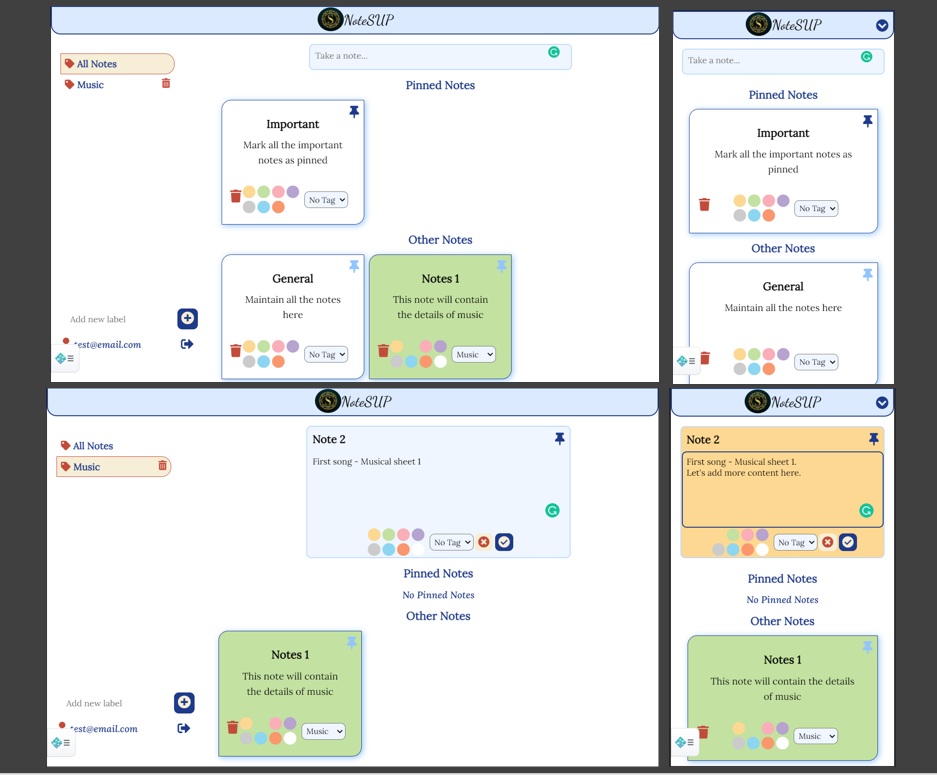Select the non-highlighted Music label under All Notes
The image size is (937, 775).
[90, 85]
